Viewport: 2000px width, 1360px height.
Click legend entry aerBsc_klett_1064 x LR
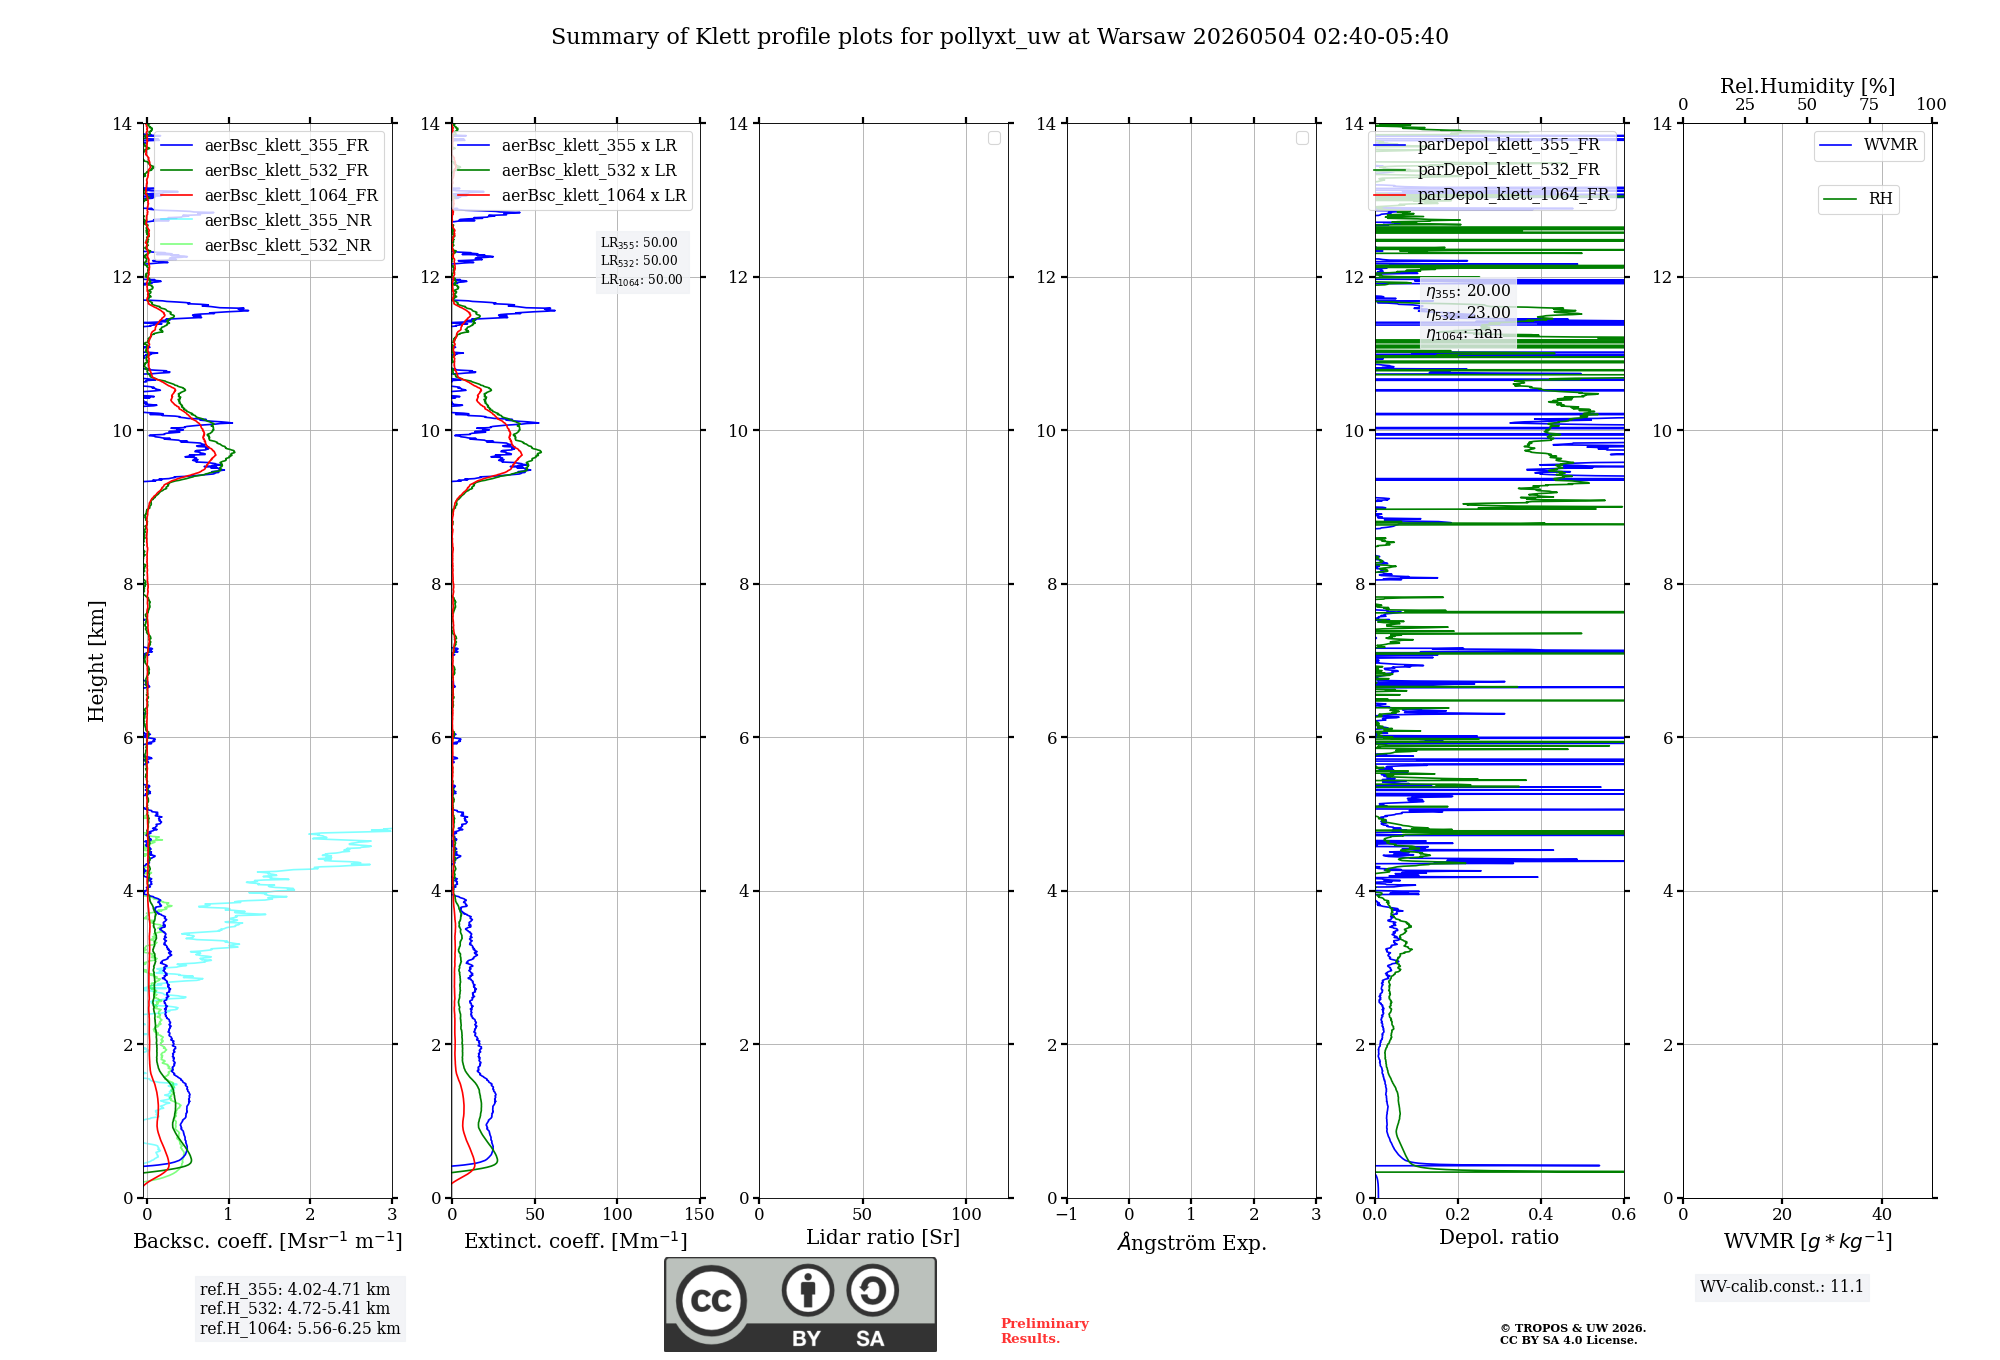572,196
